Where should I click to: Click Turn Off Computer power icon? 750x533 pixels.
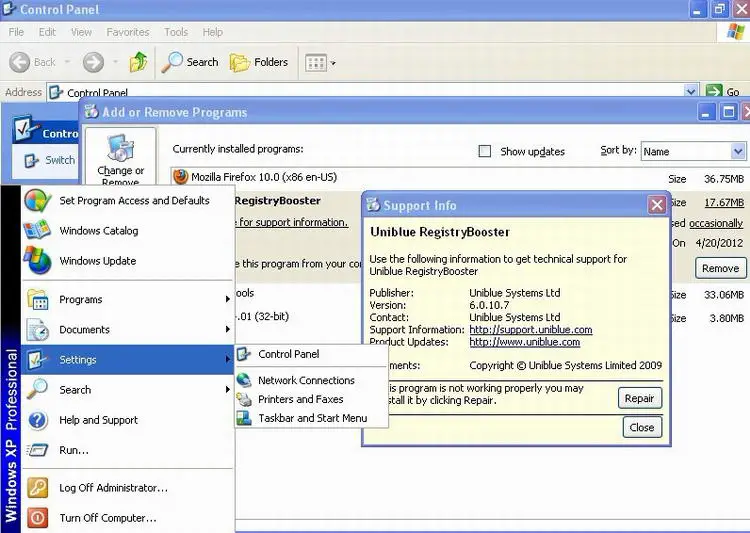click(37, 518)
